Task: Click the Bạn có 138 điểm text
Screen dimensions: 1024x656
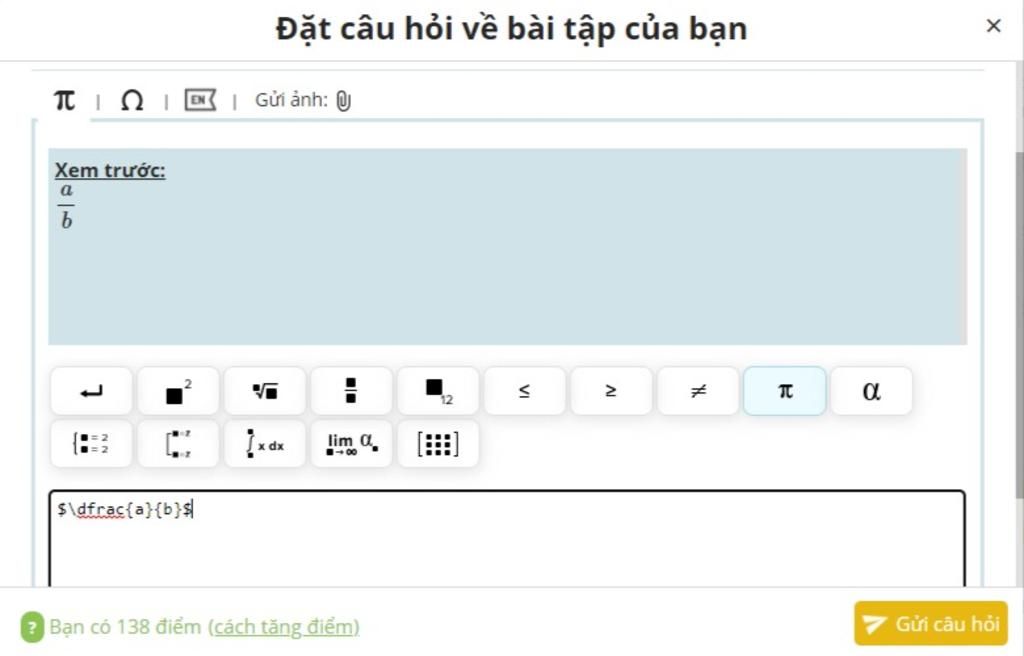Action: point(125,627)
